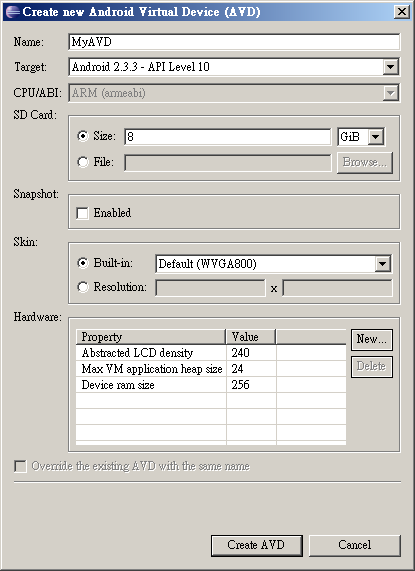Enable the Snapshot checkbox
Image resolution: width=415 pixels, height=571 pixels.
(x=82, y=213)
